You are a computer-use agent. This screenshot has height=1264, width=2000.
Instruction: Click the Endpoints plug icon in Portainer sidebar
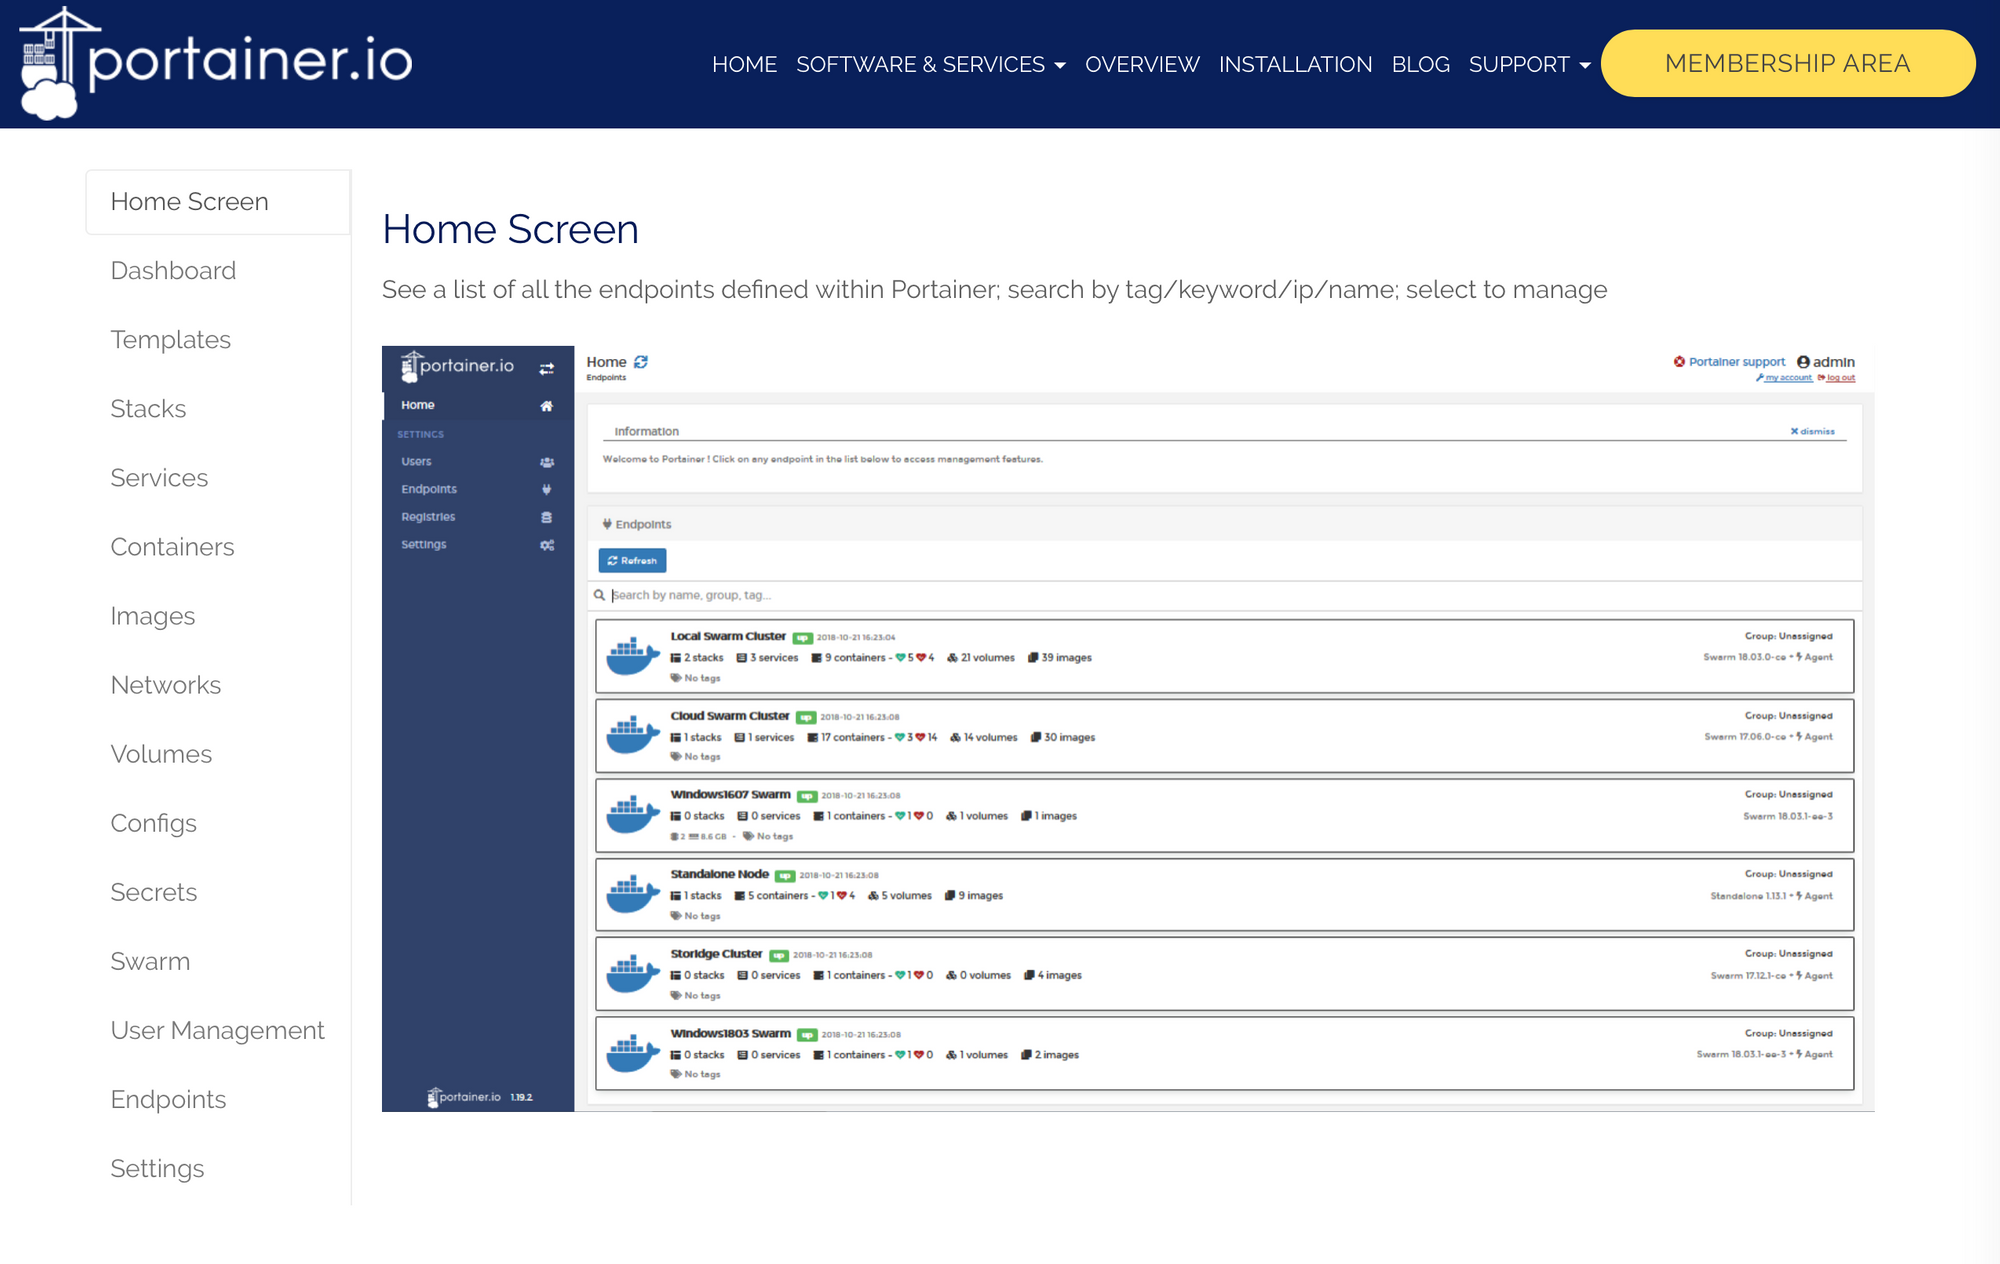pos(546,490)
